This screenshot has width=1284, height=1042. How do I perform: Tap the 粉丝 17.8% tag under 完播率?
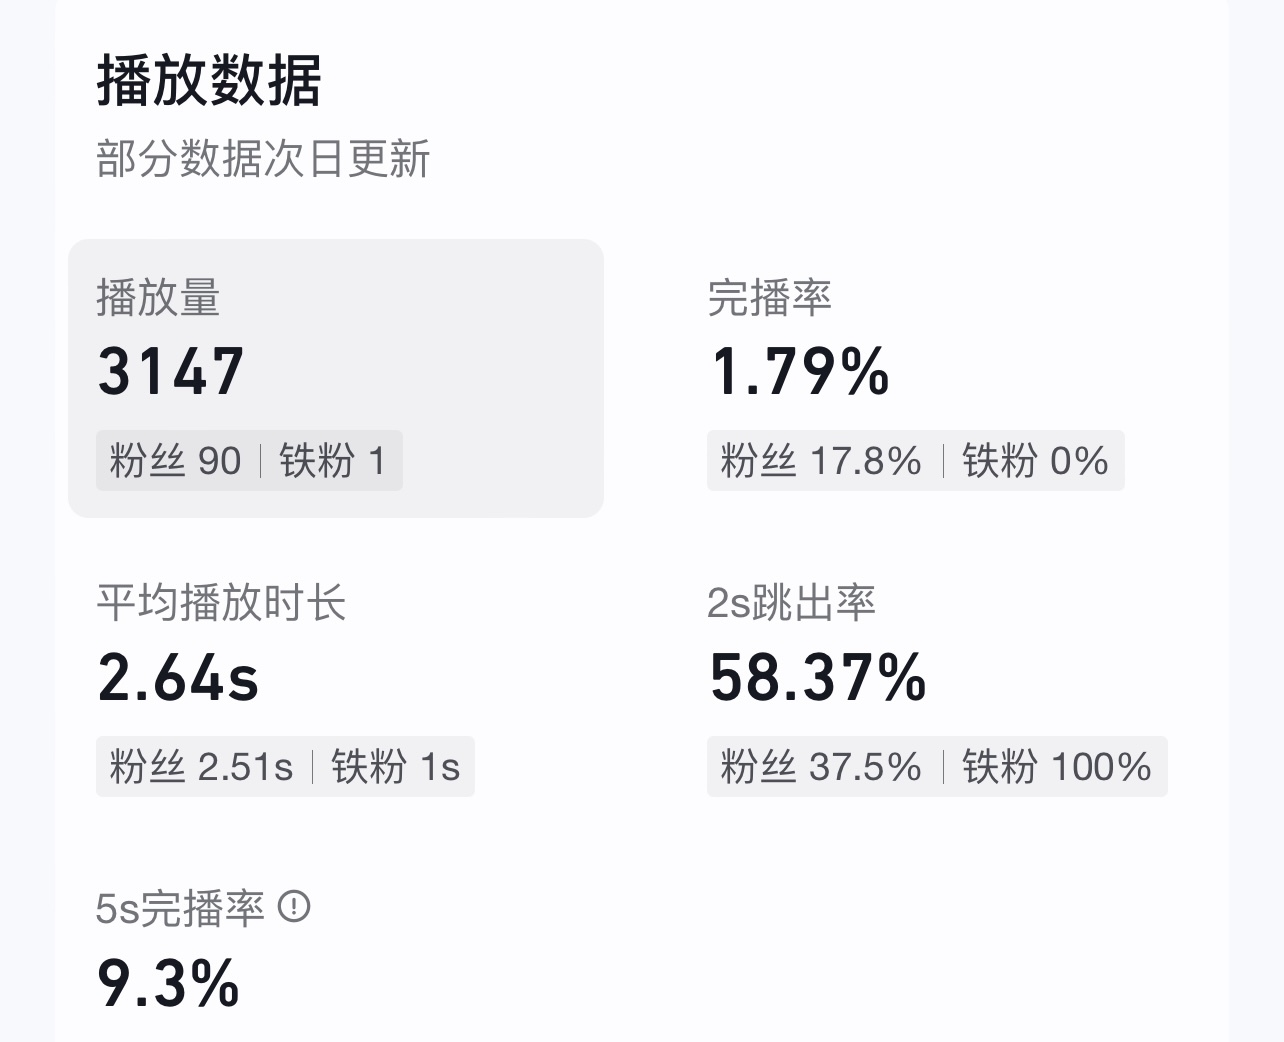click(820, 461)
